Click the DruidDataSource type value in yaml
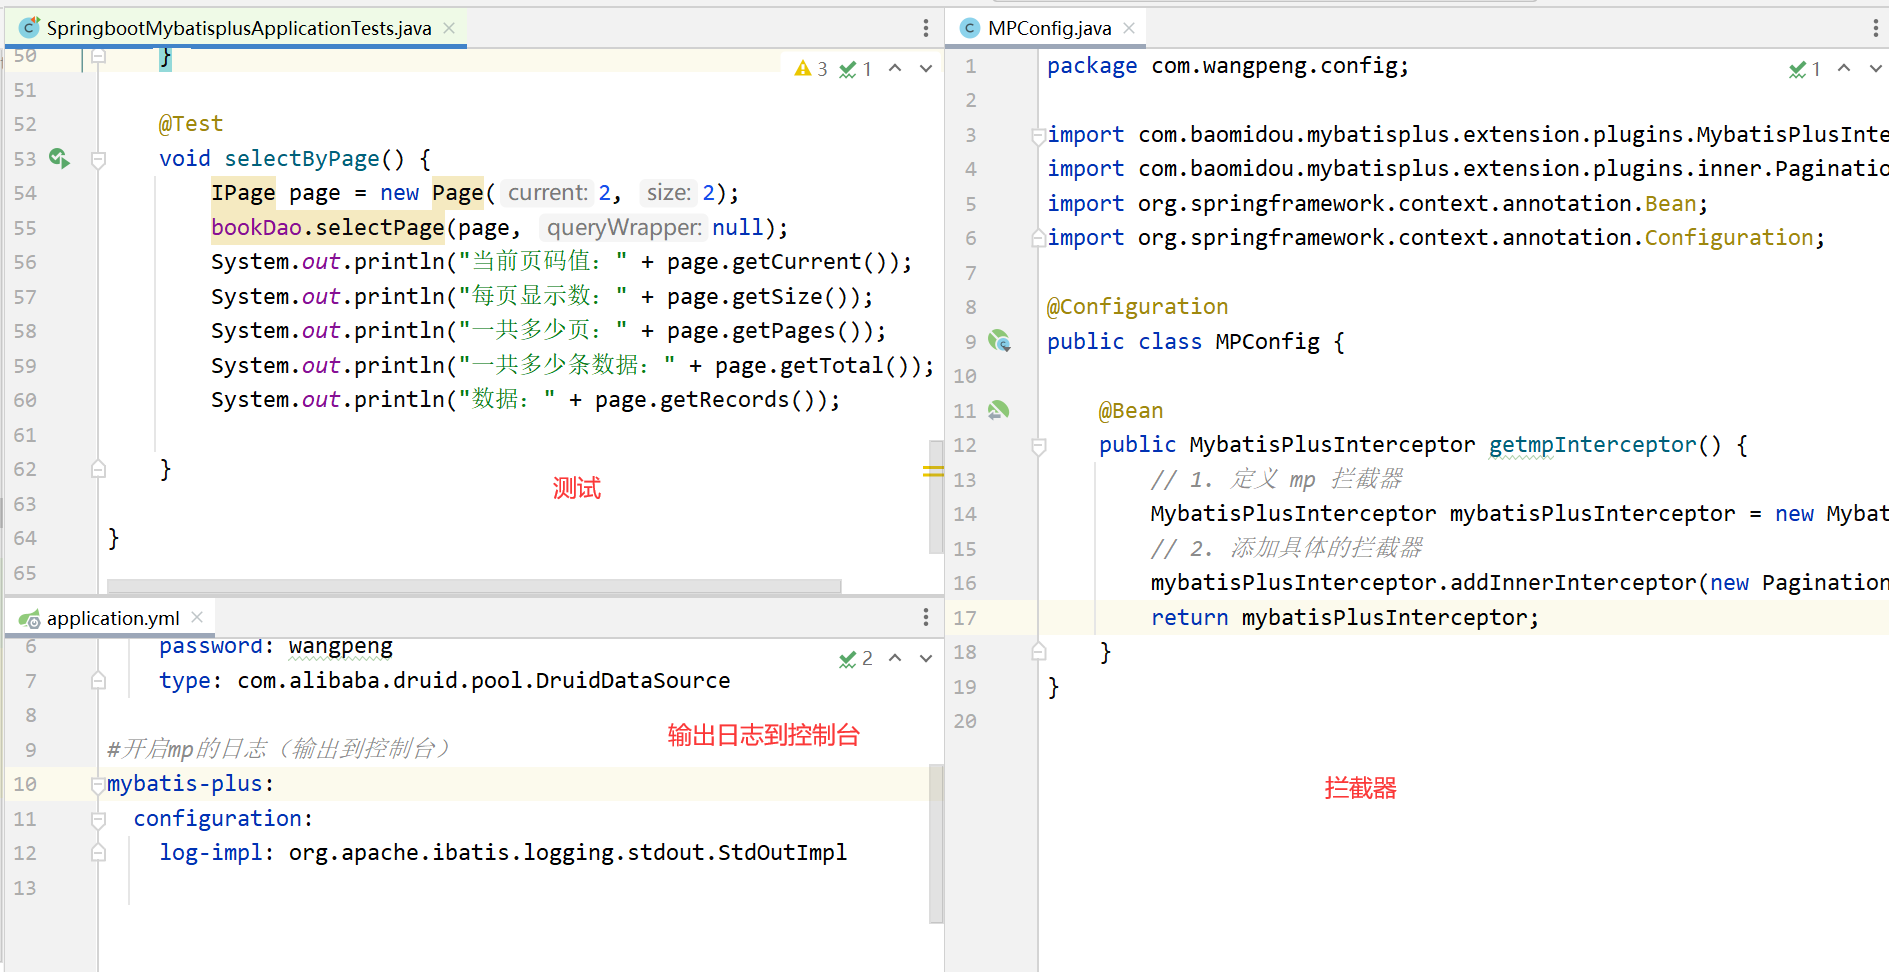 484,680
